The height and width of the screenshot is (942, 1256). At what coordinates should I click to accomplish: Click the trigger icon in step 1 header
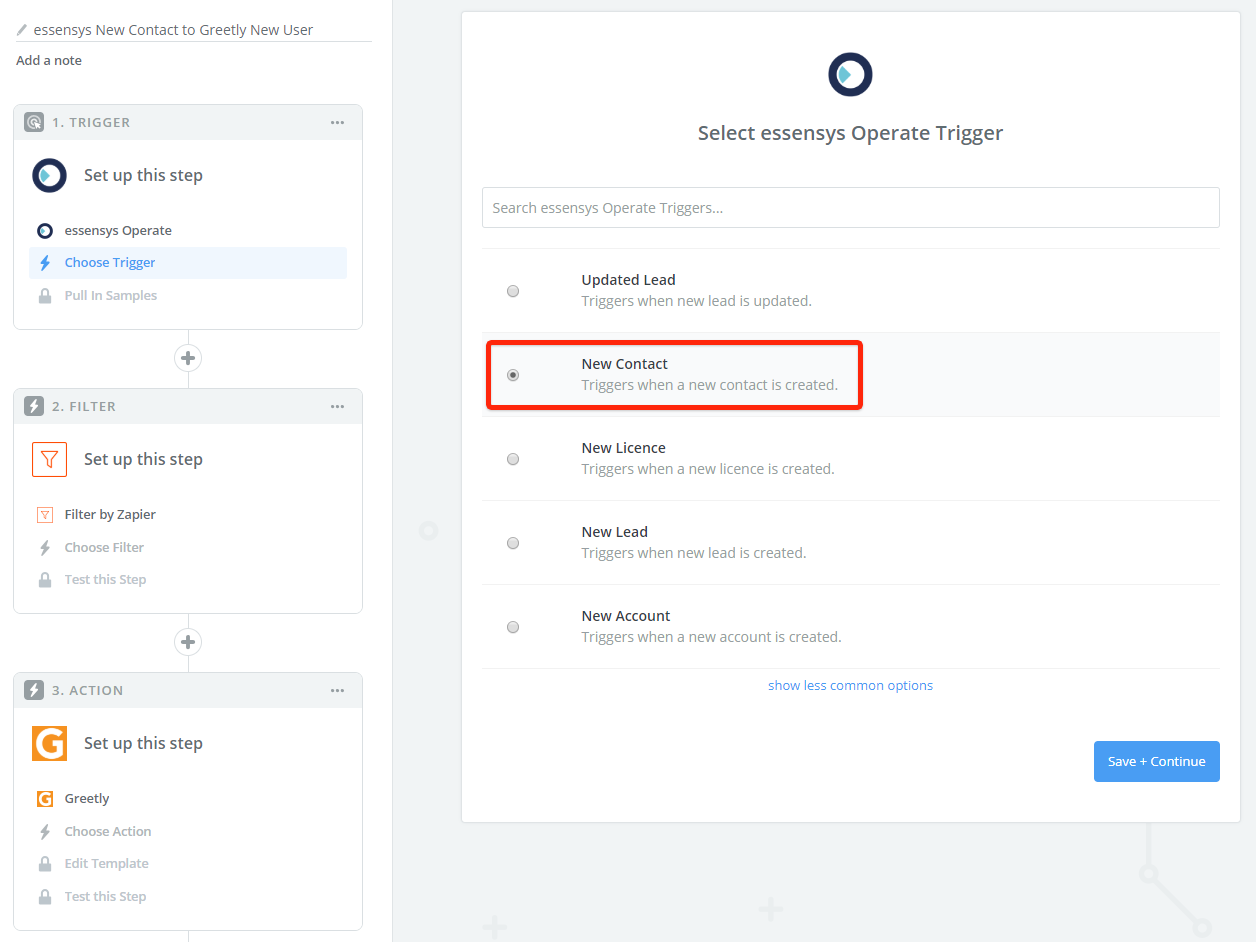[x=33, y=122]
